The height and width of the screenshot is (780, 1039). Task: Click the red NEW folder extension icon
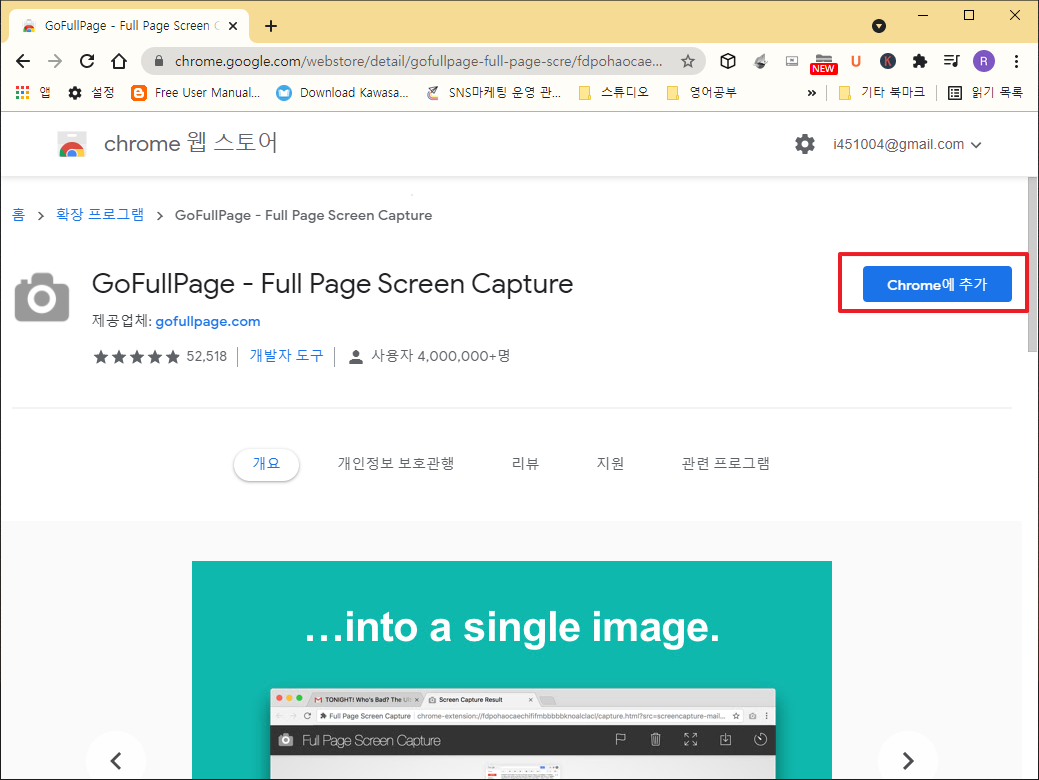(822, 61)
